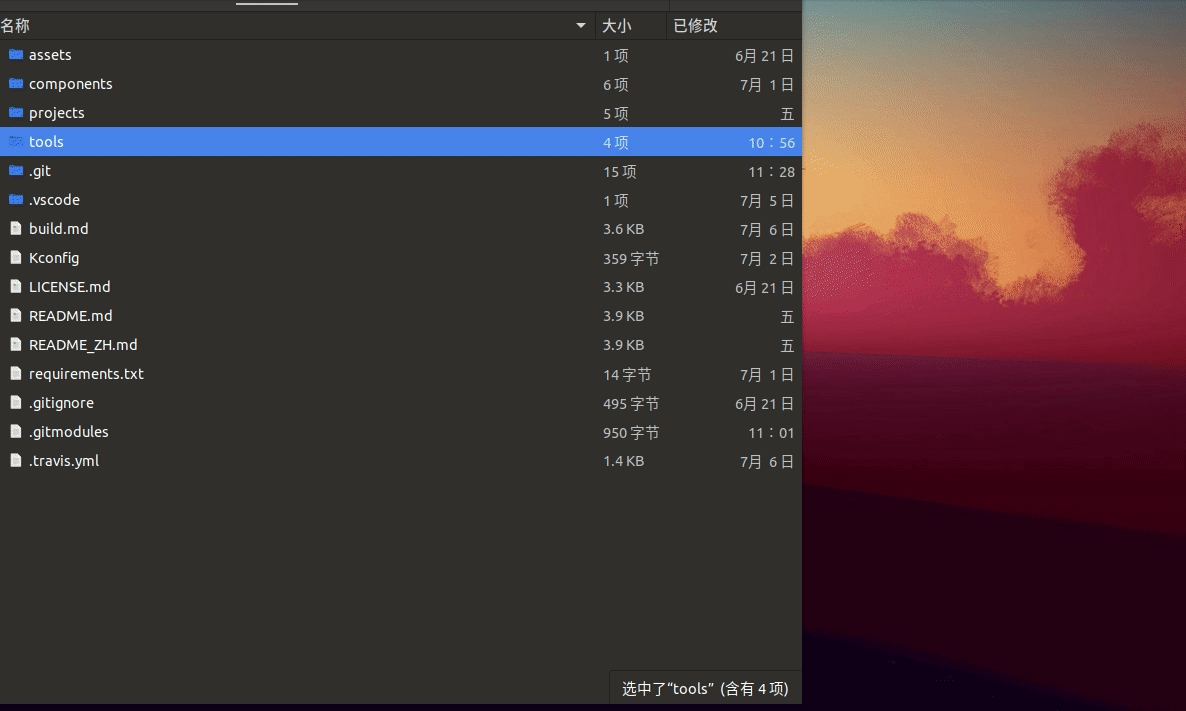Select the .travis.yml file name

pos(64,461)
